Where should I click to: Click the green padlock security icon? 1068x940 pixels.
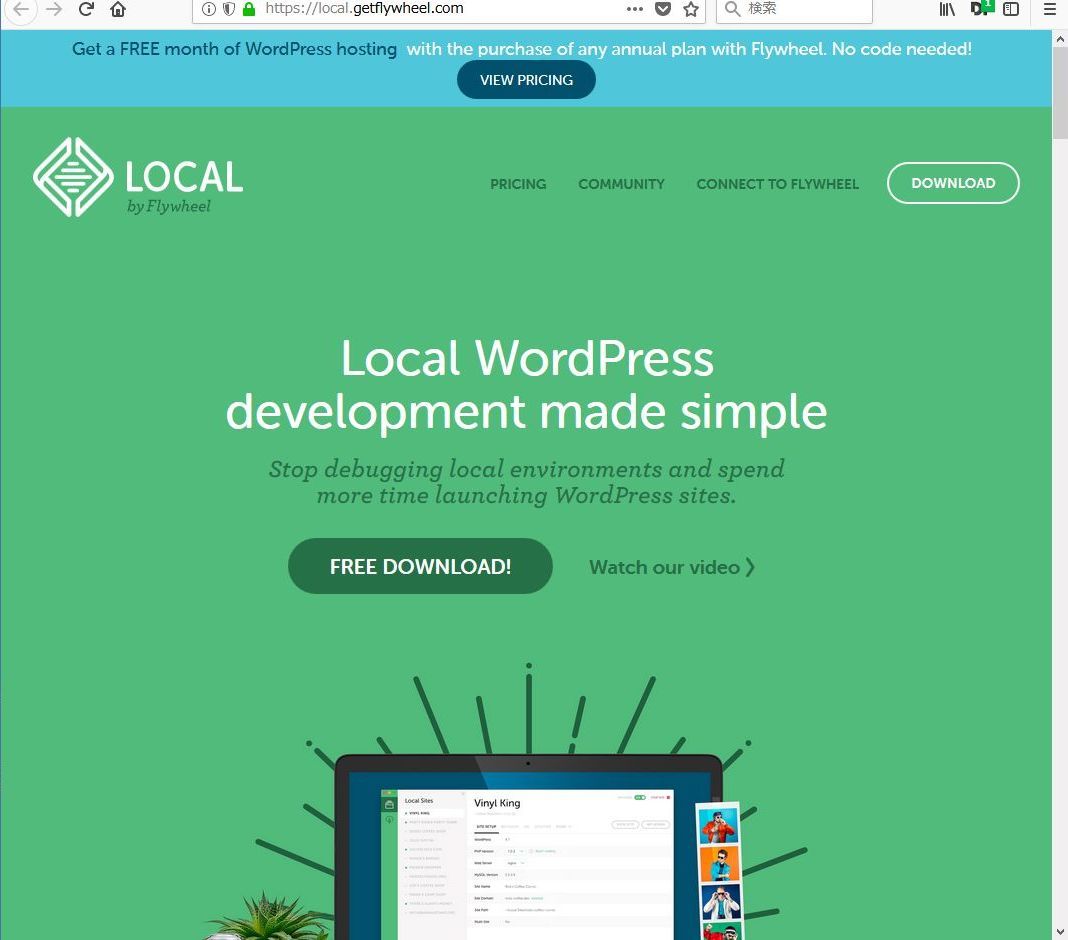(249, 9)
